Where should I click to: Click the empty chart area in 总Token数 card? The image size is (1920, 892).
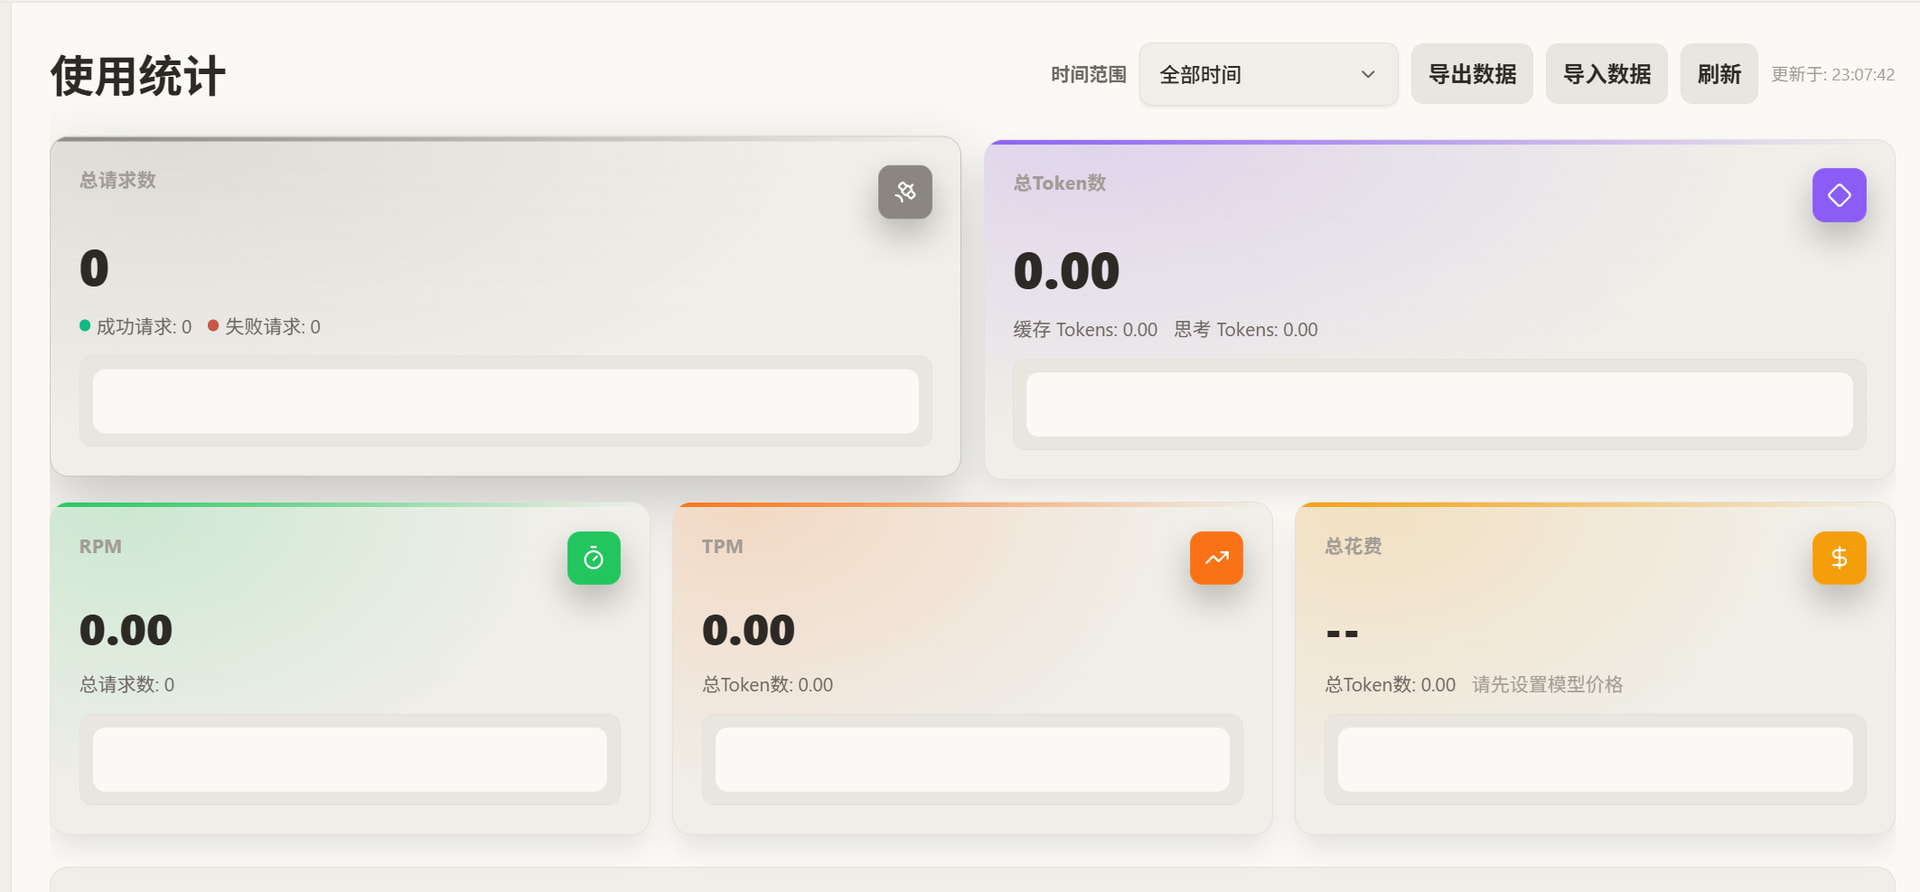(1439, 404)
